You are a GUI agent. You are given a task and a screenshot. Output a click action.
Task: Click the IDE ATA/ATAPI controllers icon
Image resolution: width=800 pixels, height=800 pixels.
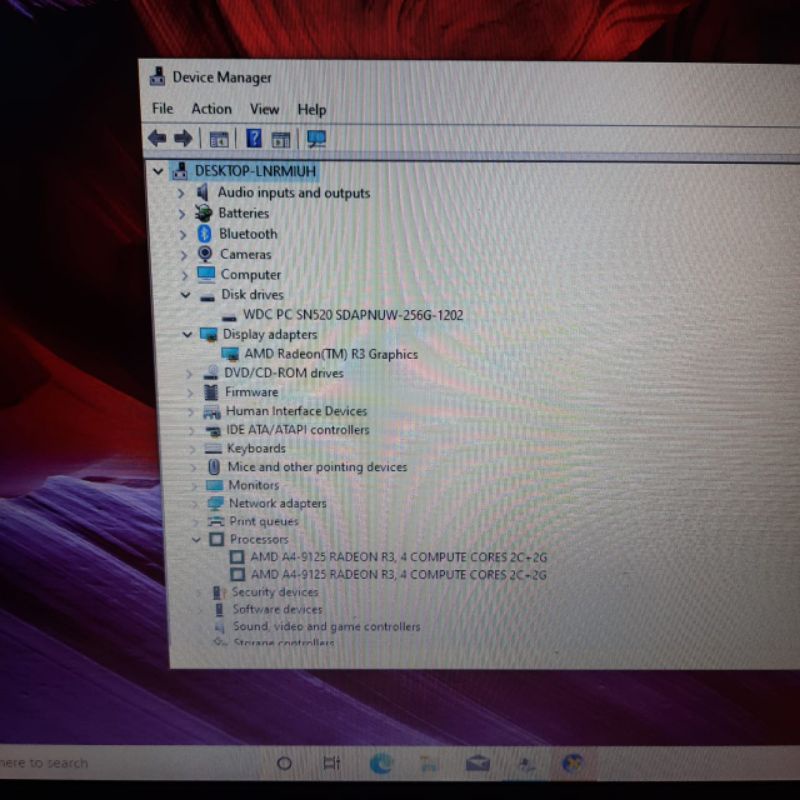point(213,431)
